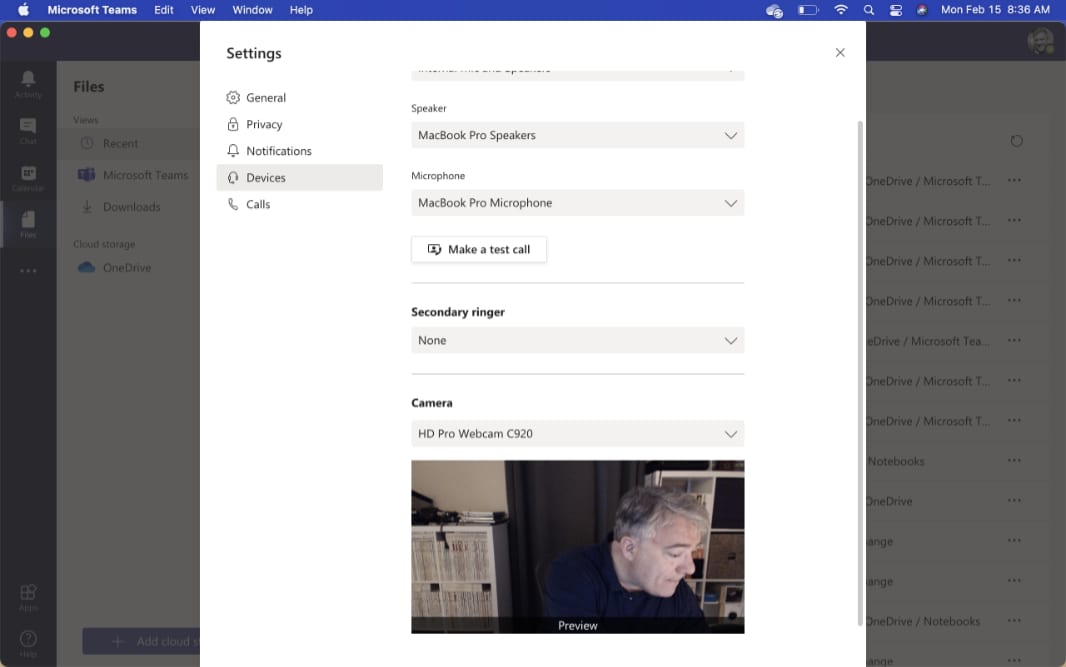Switch to the Privacy settings tab
This screenshot has width=1066, height=667.
point(264,124)
